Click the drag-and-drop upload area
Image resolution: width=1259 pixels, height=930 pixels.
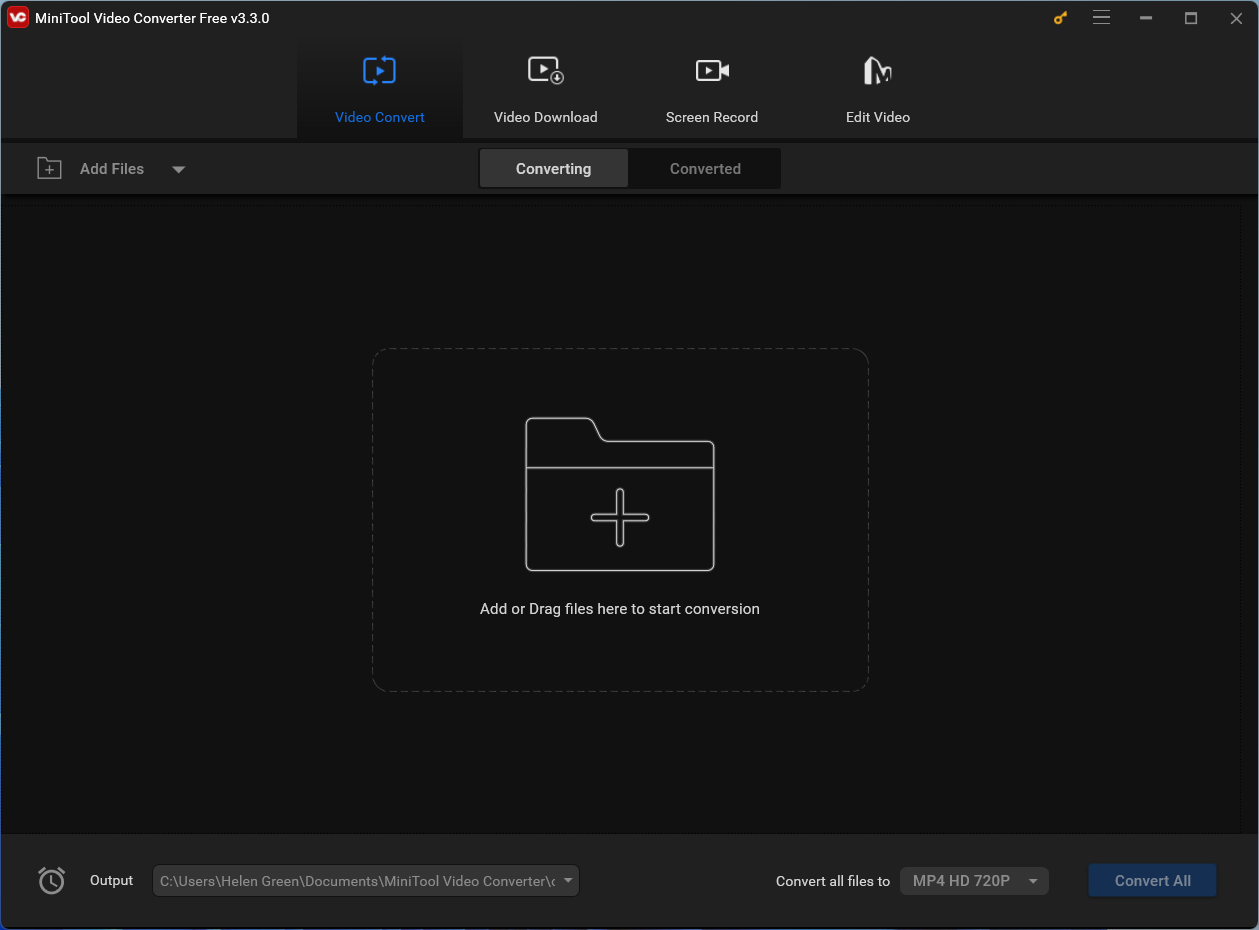click(x=620, y=519)
